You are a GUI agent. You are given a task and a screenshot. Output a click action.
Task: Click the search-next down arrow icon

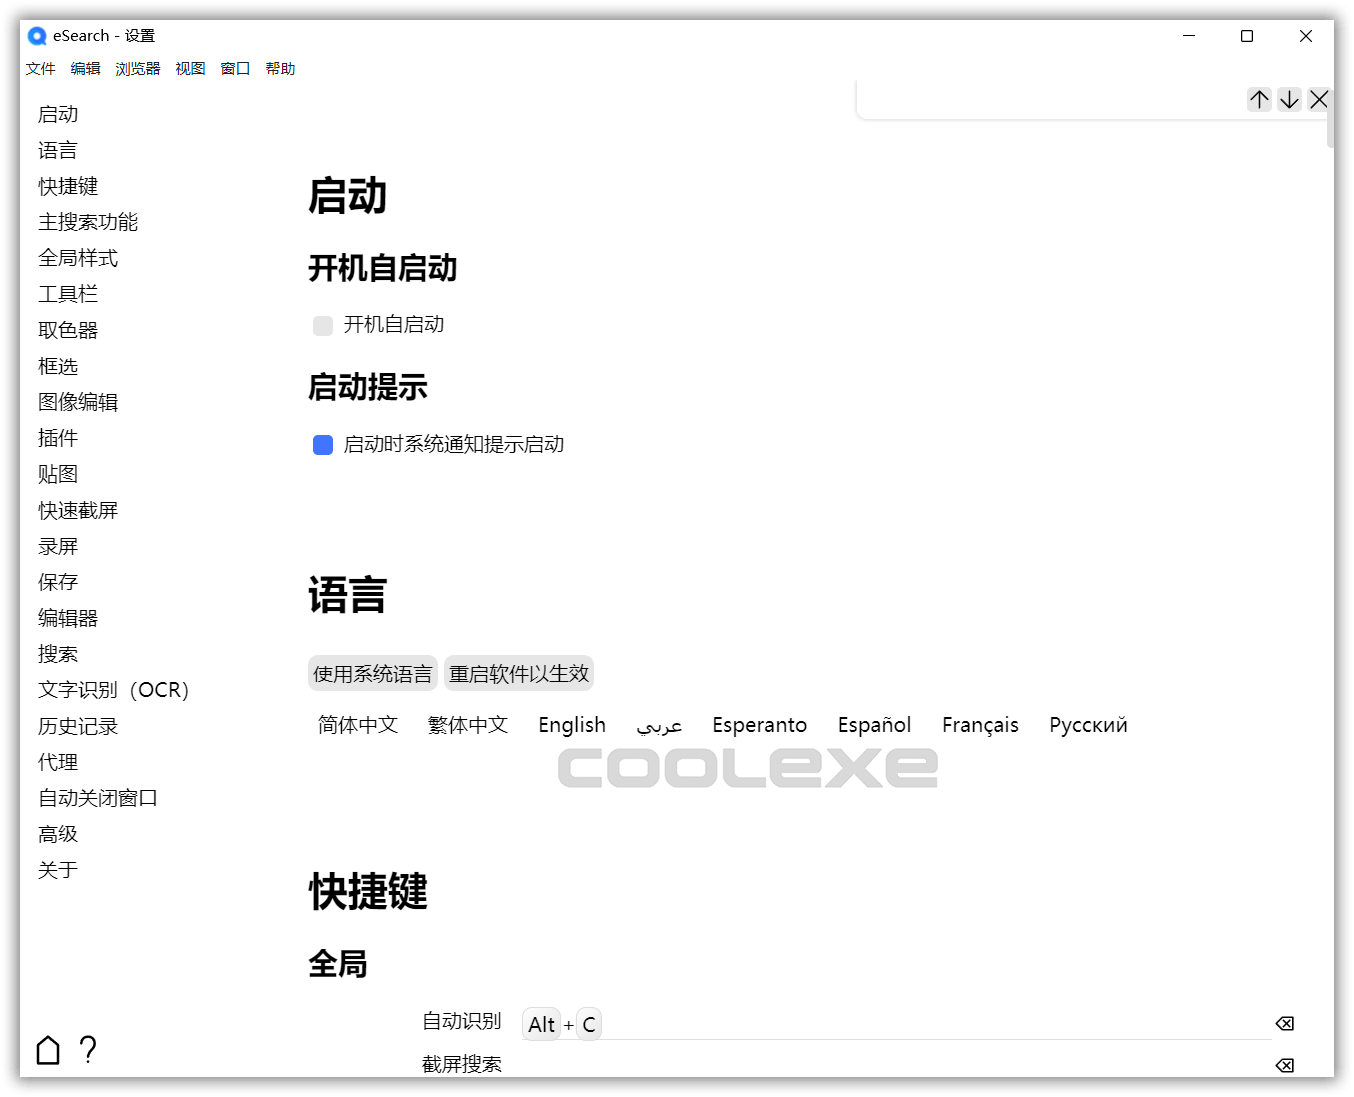(1289, 99)
